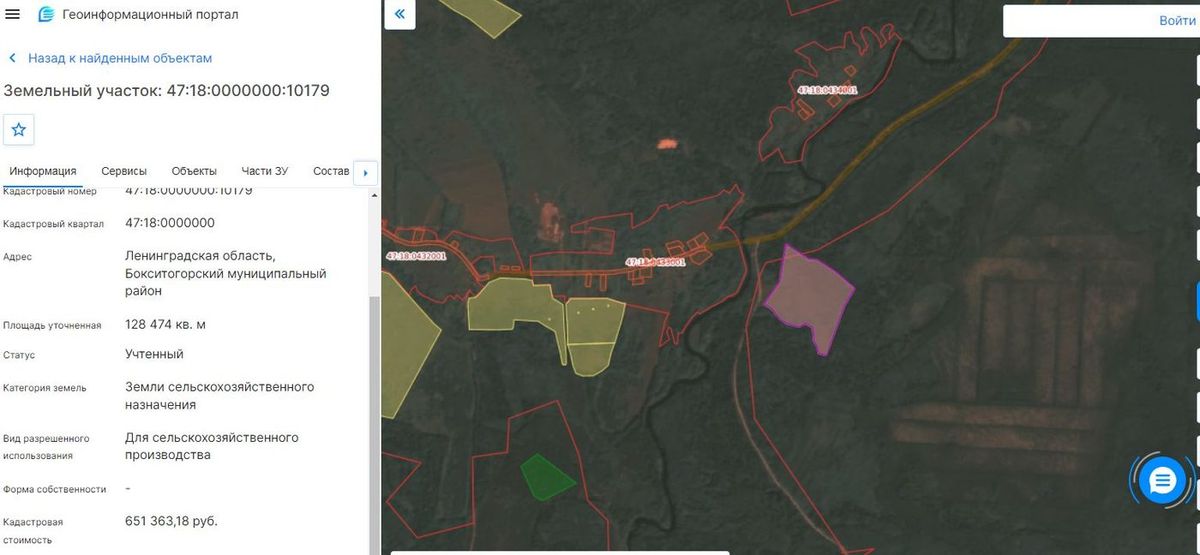Open the hamburger main menu
Screen dimensions: 1200x555
tap(13, 15)
